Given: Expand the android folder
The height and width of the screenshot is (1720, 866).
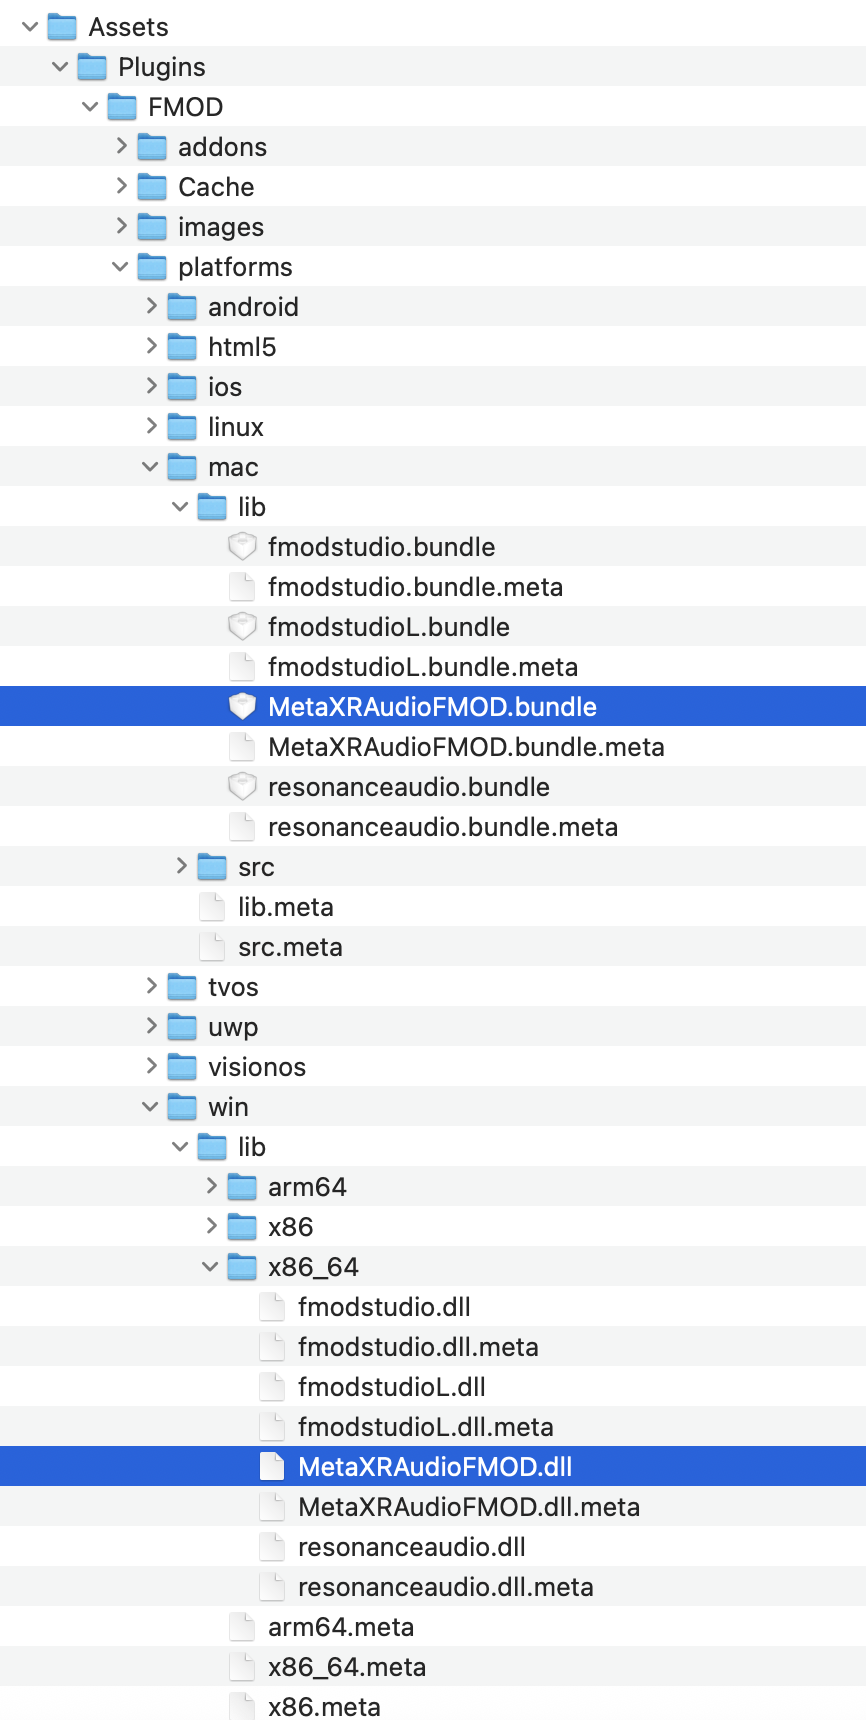Looking at the screenshot, I should [x=151, y=306].
